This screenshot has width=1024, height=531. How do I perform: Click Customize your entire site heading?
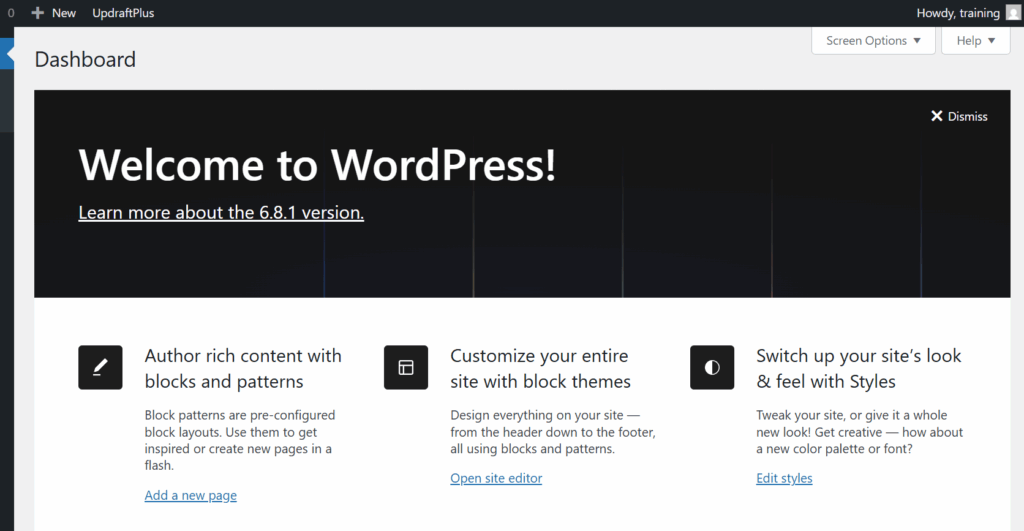point(541,368)
